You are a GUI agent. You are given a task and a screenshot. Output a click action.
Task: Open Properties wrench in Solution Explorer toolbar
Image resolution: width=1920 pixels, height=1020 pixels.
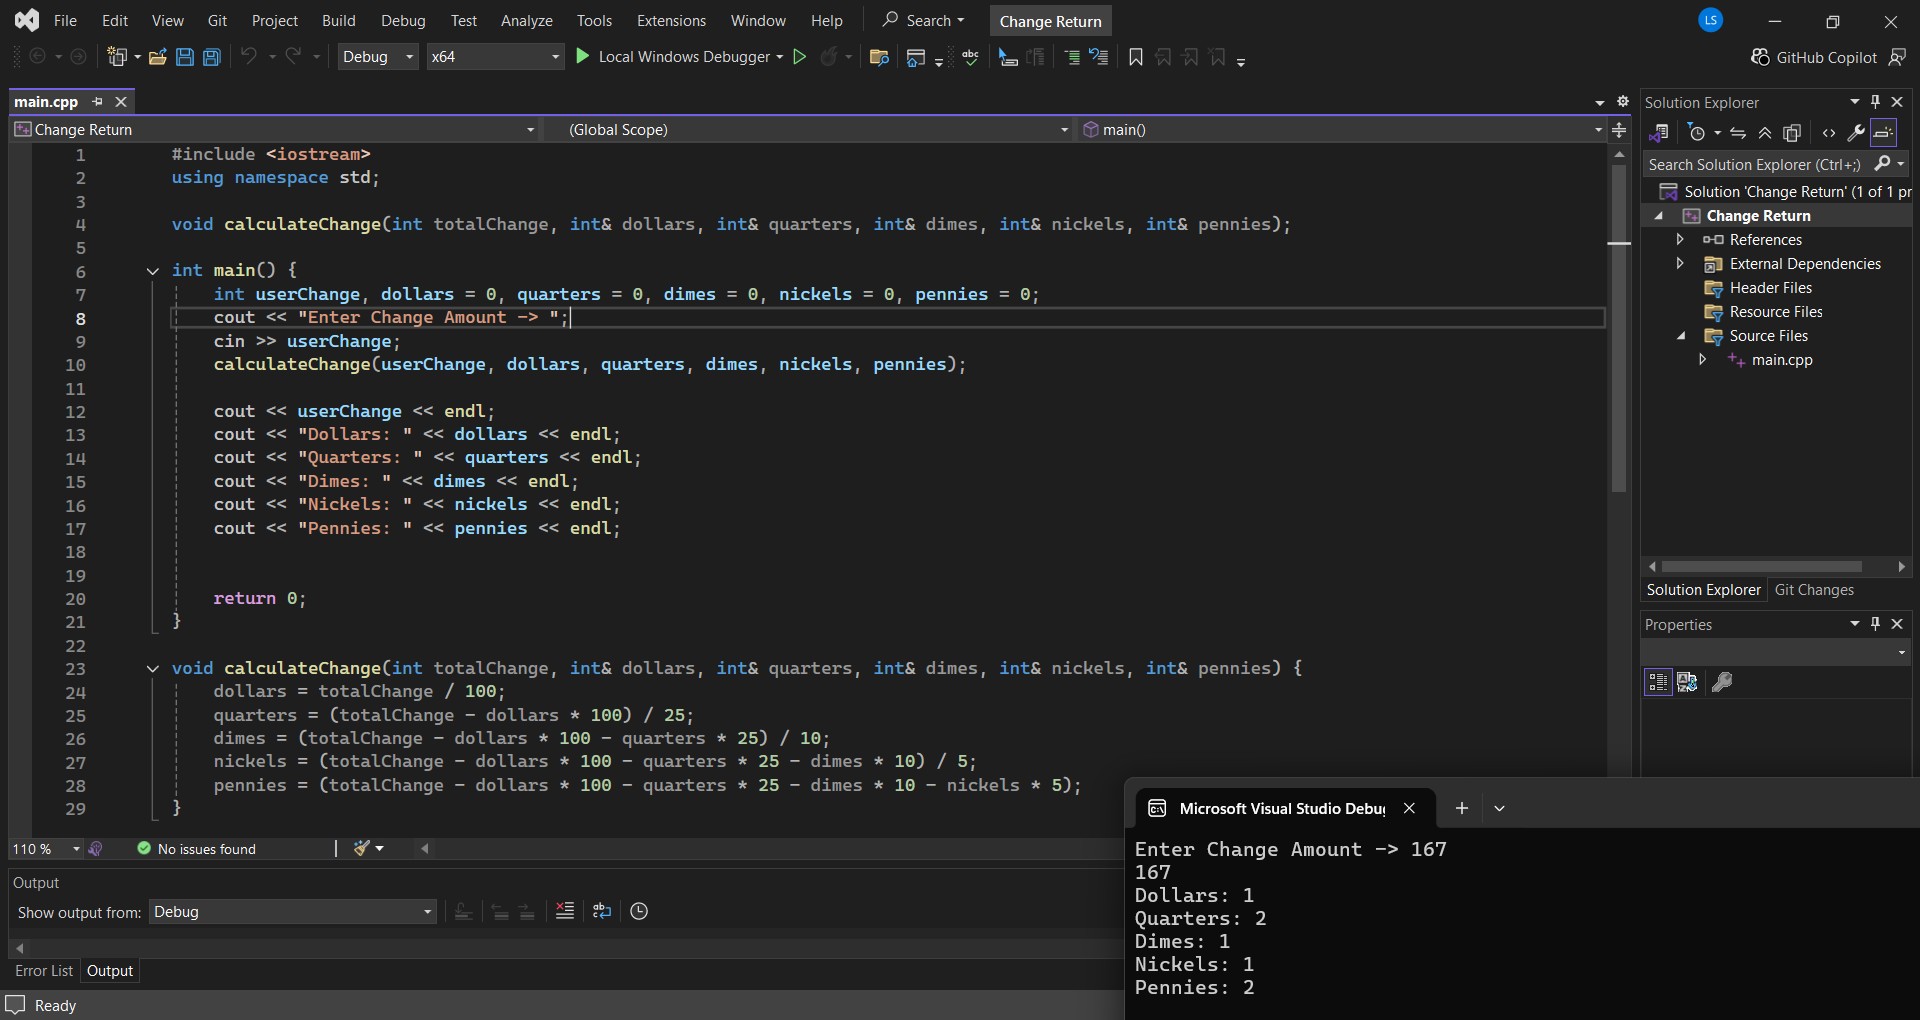pyautogui.click(x=1856, y=133)
